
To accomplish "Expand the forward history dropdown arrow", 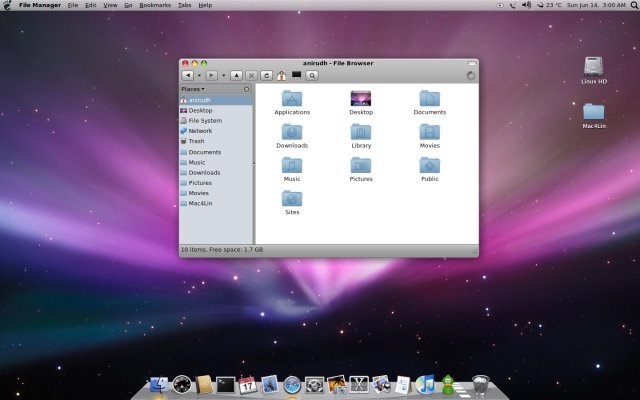I will pyautogui.click(x=223, y=75).
